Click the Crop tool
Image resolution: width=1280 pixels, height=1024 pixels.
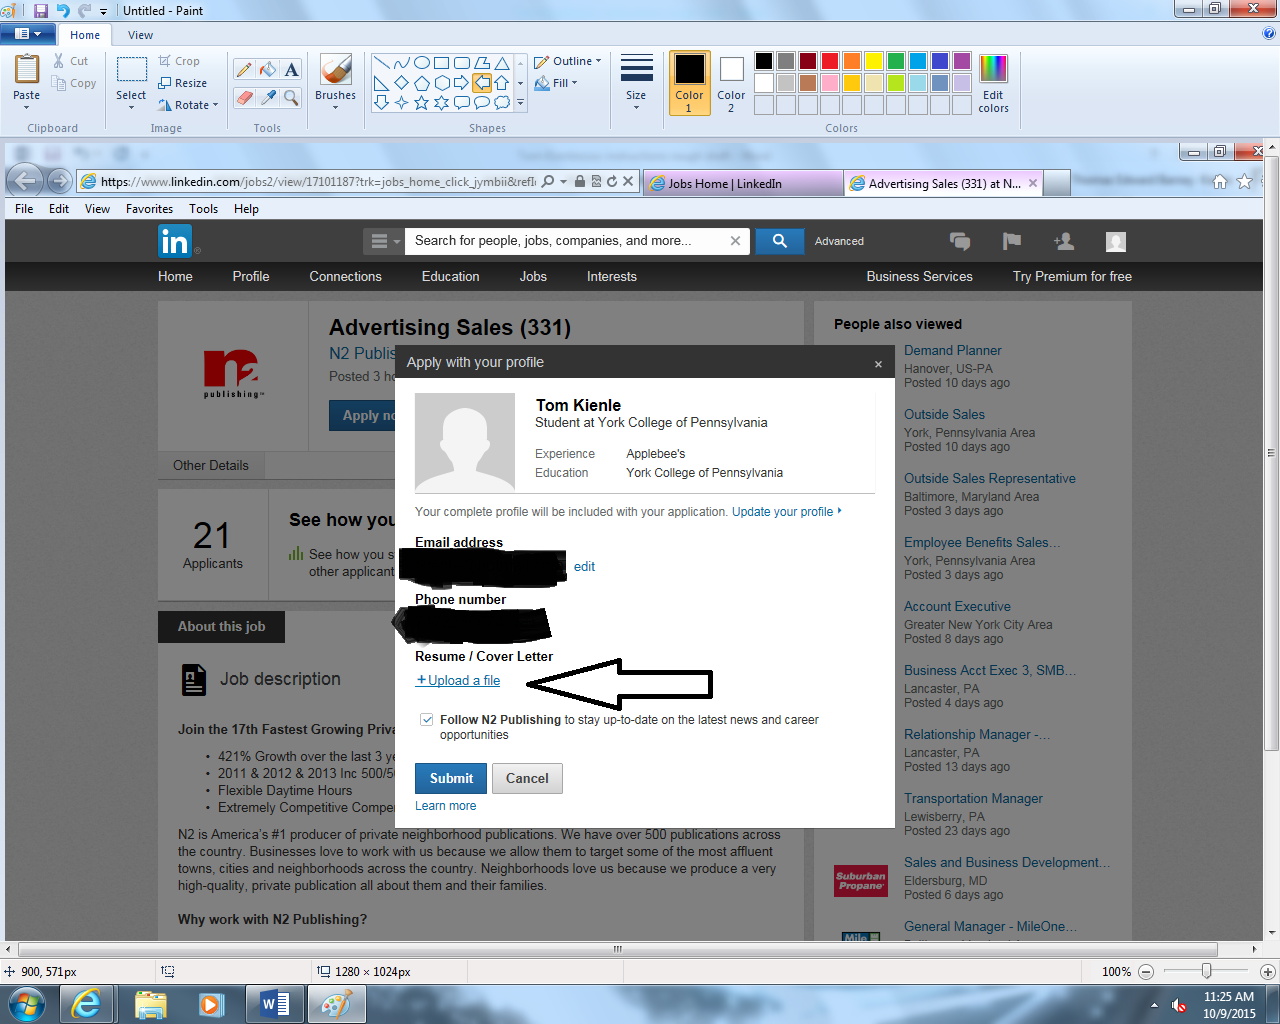click(179, 61)
